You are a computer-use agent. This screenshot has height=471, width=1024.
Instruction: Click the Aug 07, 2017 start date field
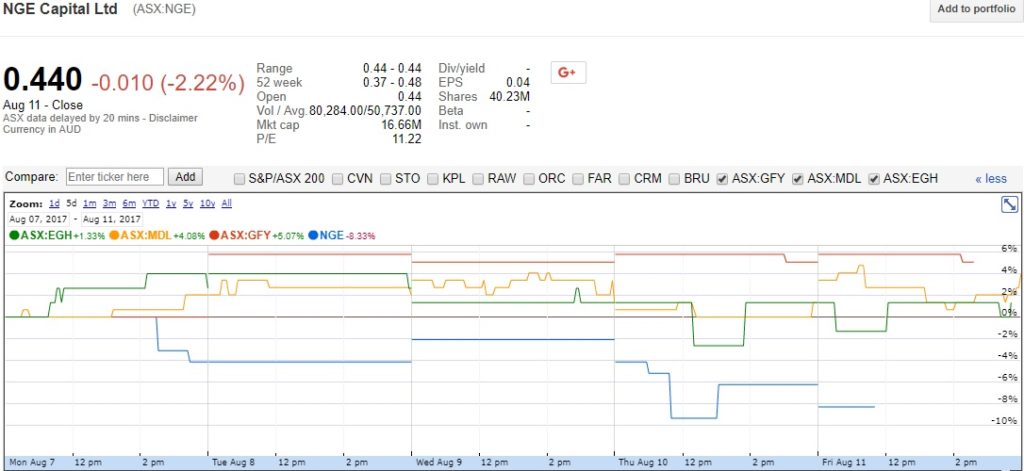click(x=38, y=219)
